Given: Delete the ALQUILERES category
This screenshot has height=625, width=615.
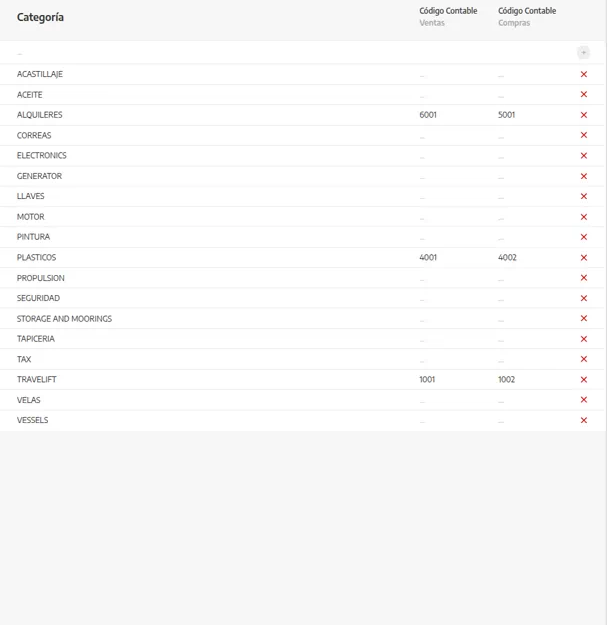Looking at the screenshot, I should point(584,115).
